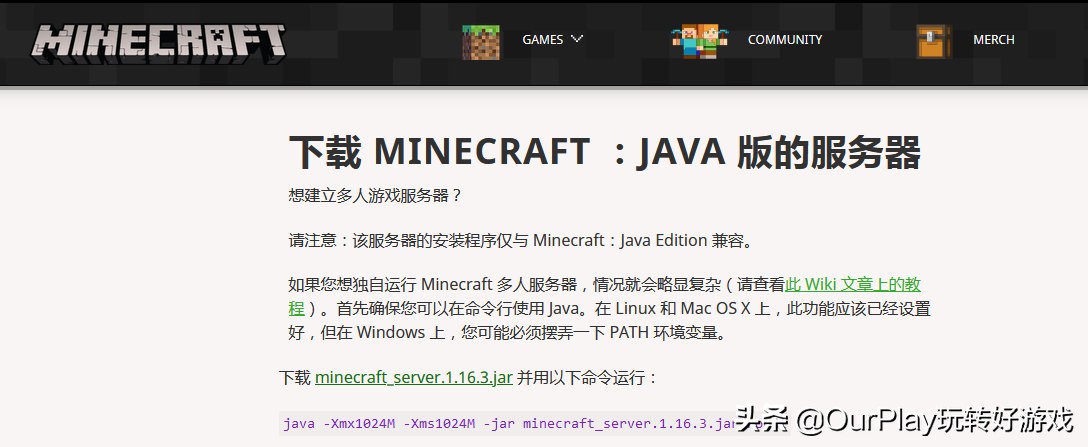Open the MERCH menu item

pyautogui.click(x=994, y=40)
